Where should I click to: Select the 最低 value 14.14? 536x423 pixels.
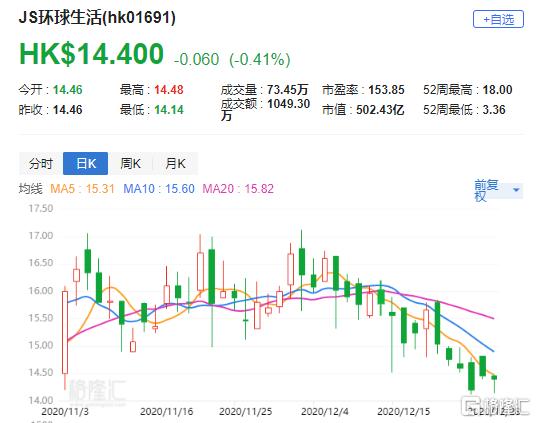(169, 110)
